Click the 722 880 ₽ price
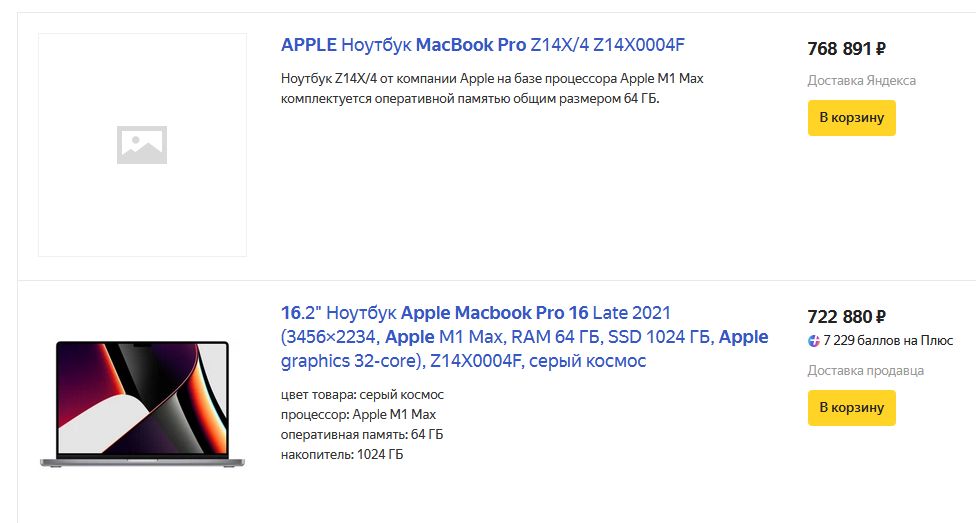Viewport: 976px width, 523px height. (846, 317)
